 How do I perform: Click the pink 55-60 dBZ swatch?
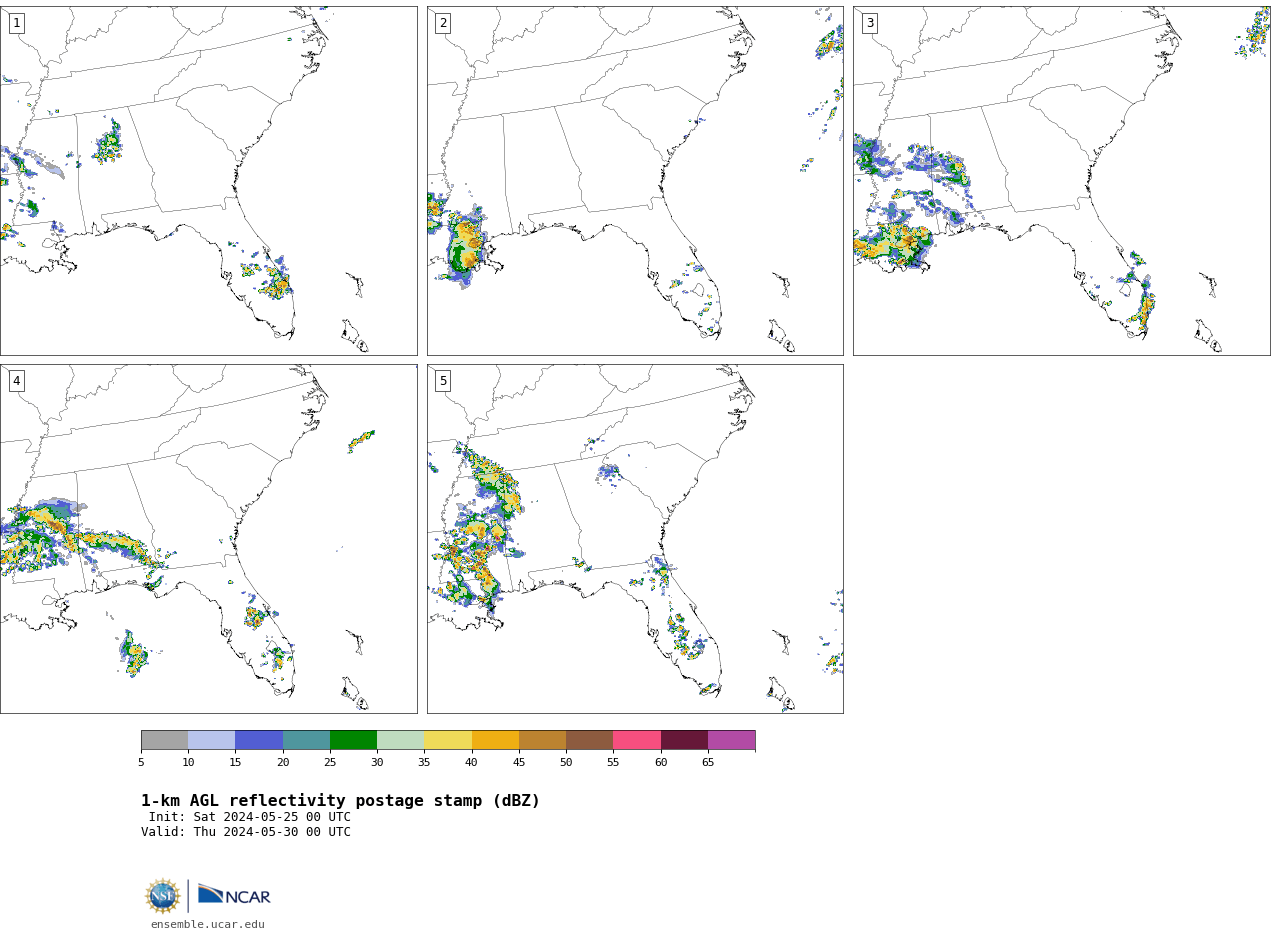[637, 740]
